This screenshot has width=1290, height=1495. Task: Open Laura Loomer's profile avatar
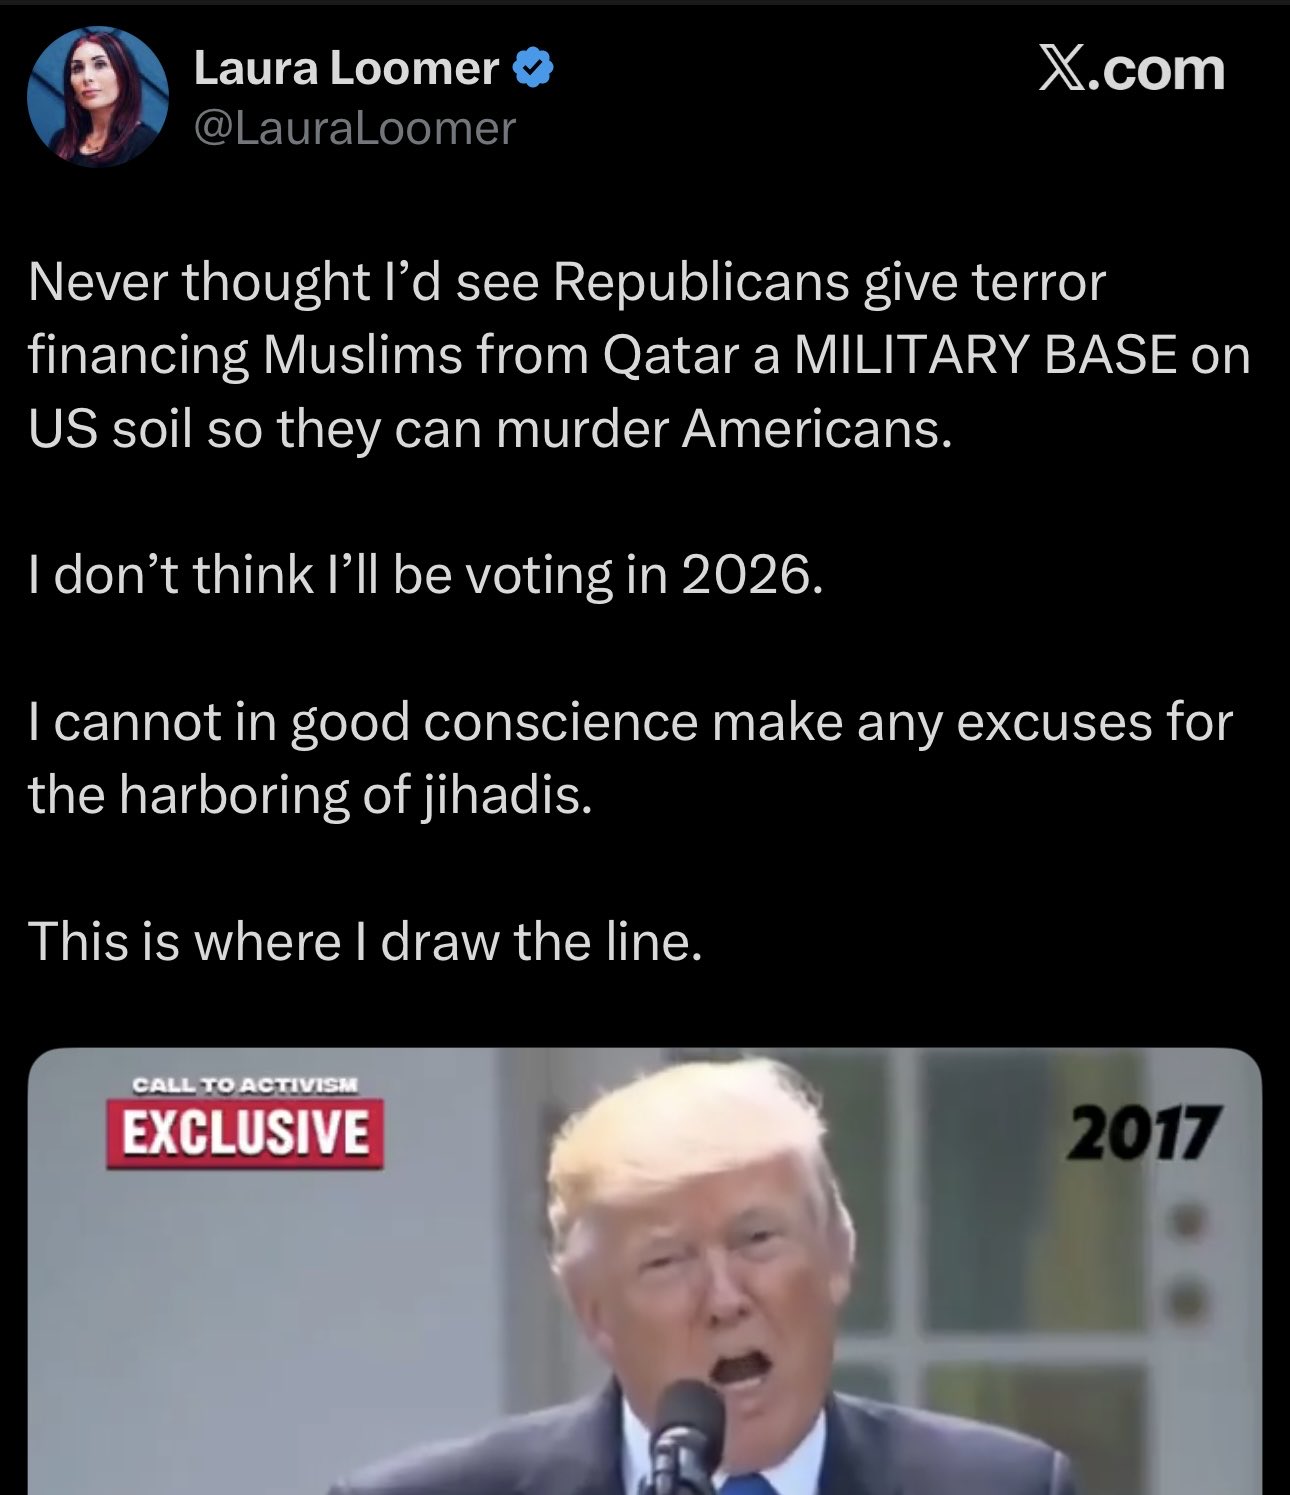point(97,96)
